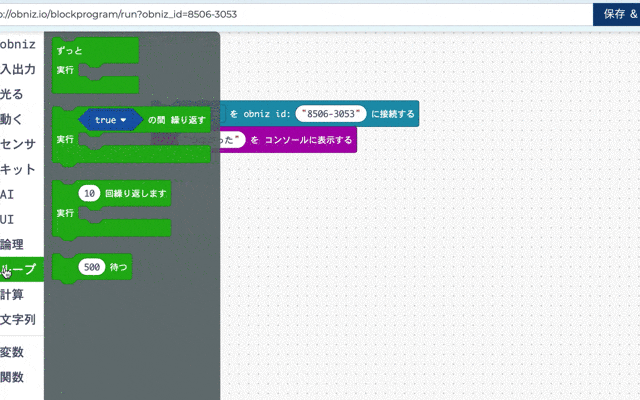The width and height of the screenshot is (640, 400).
Task: Open the true dropdown in the while block
Action: click(125, 120)
